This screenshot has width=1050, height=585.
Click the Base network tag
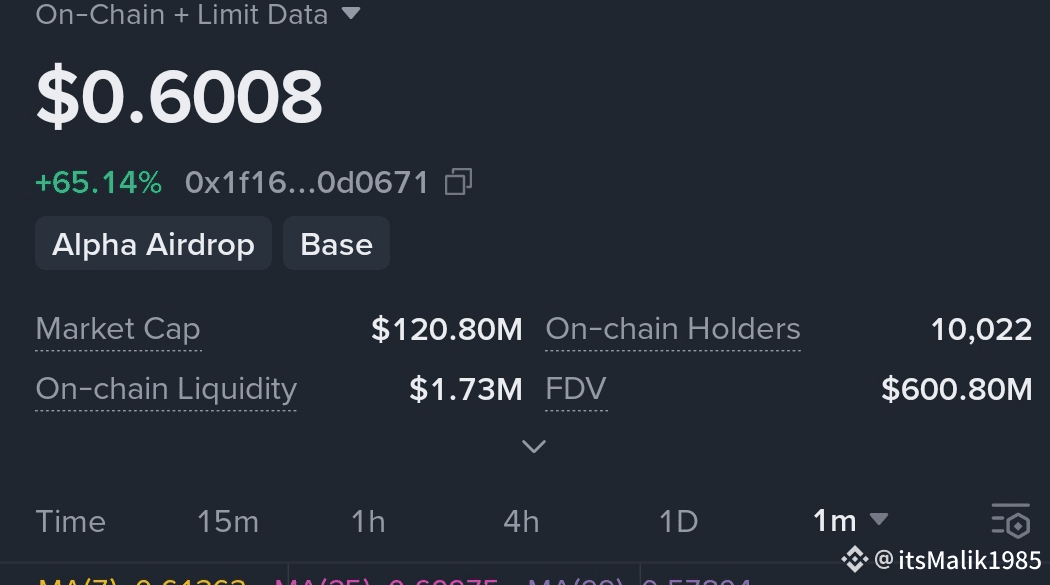click(x=336, y=243)
